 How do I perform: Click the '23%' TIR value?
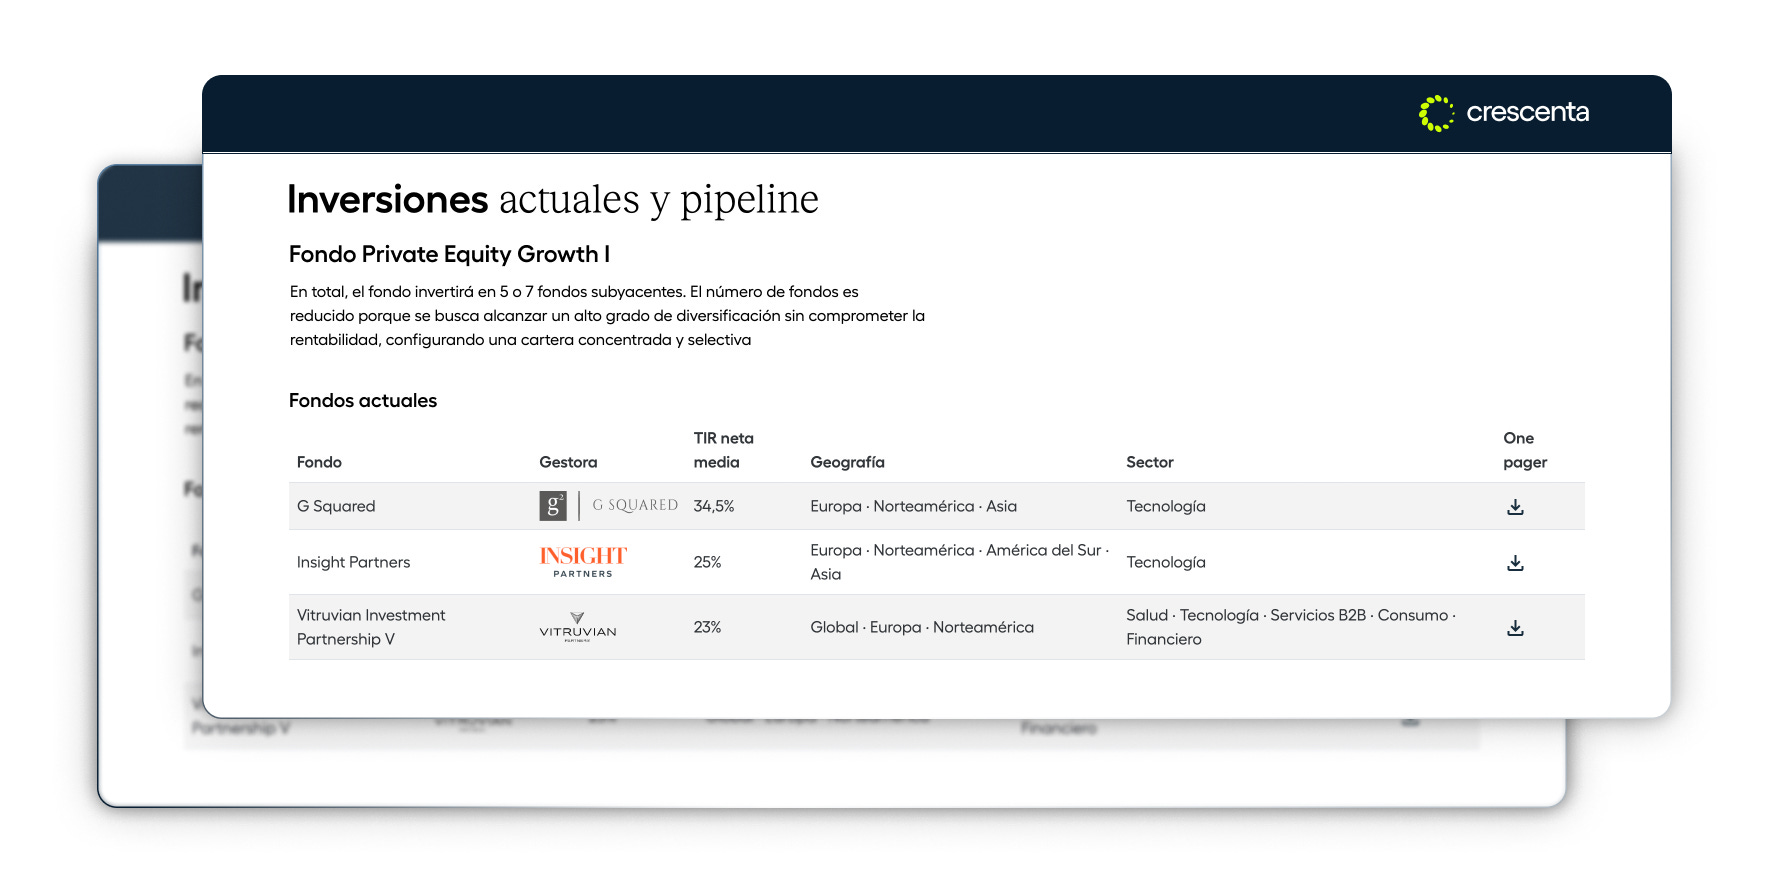[707, 627]
